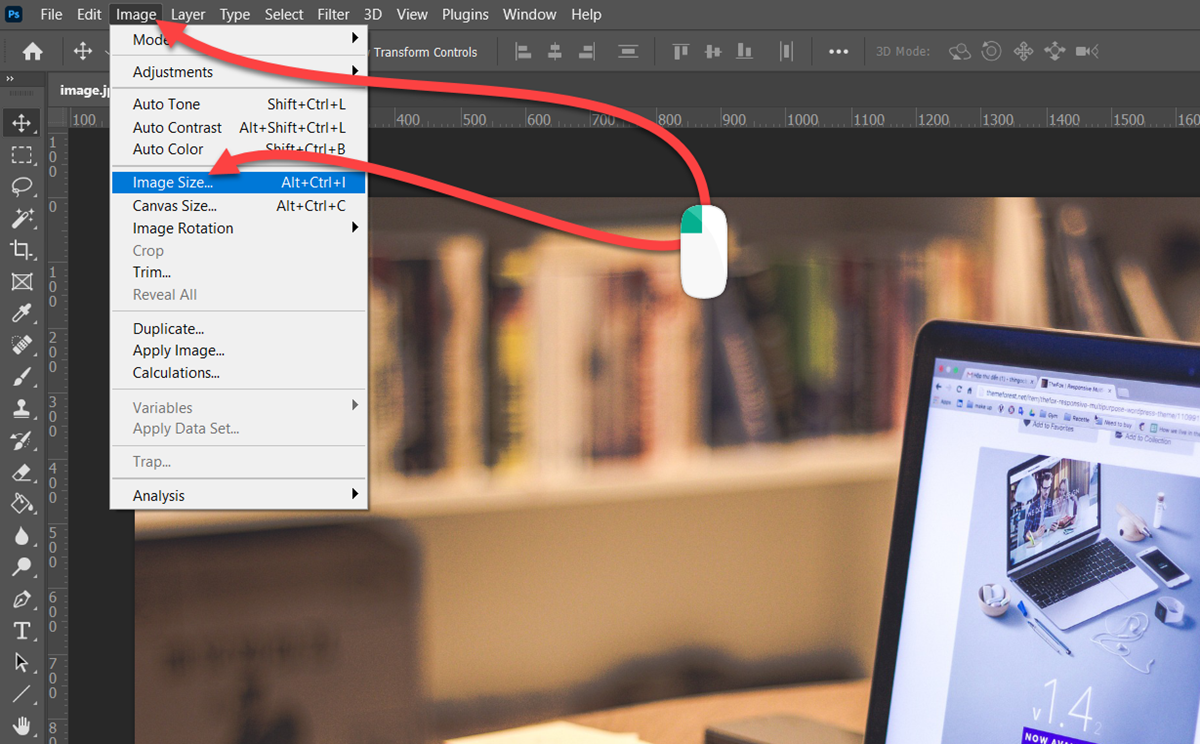Switch to the Eraser tool
Screen dimensions: 1200x744
tap(21, 472)
